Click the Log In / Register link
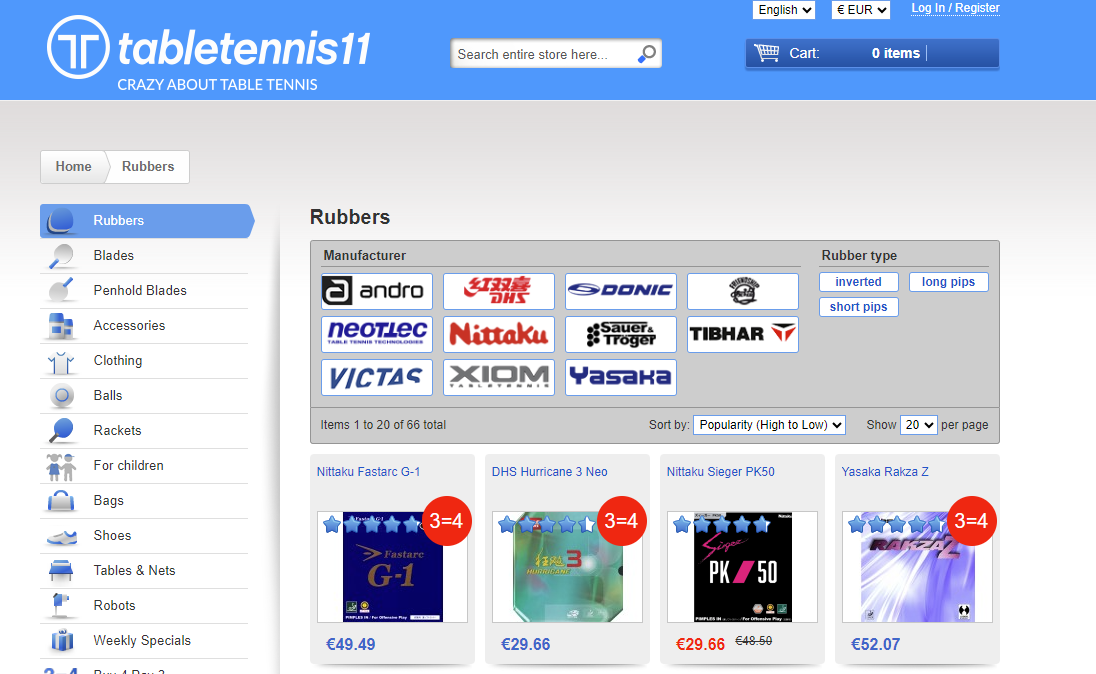The height and width of the screenshot is (674, 1096). [955, 8]
